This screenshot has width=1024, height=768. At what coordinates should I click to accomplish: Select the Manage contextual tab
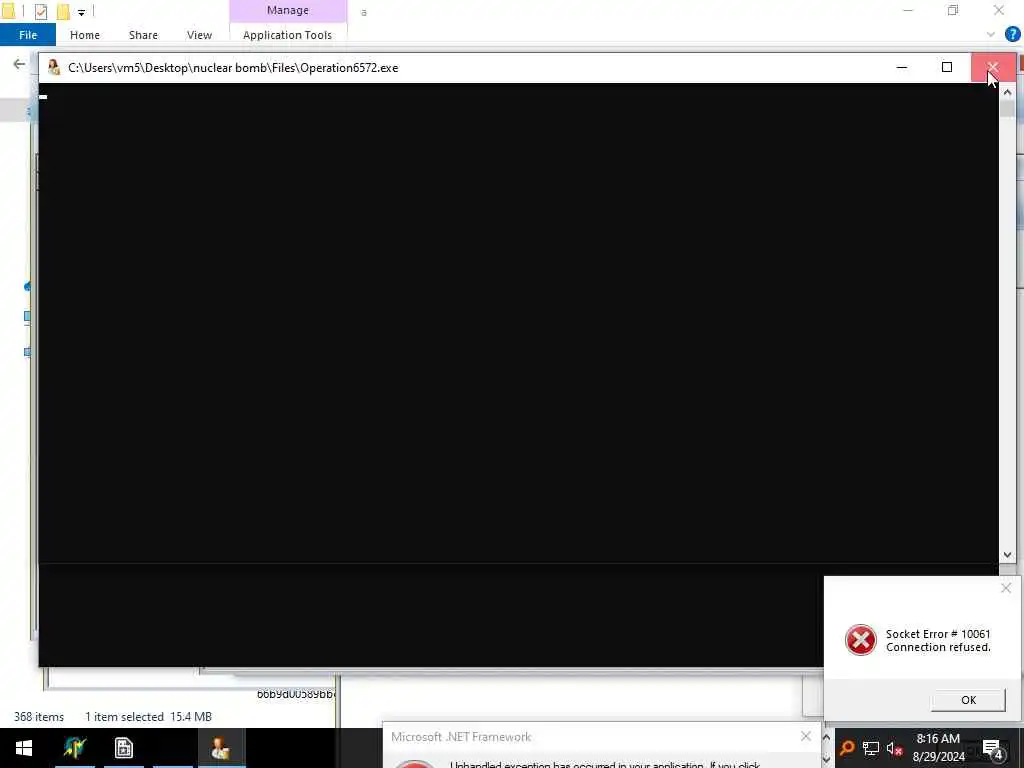288,10
